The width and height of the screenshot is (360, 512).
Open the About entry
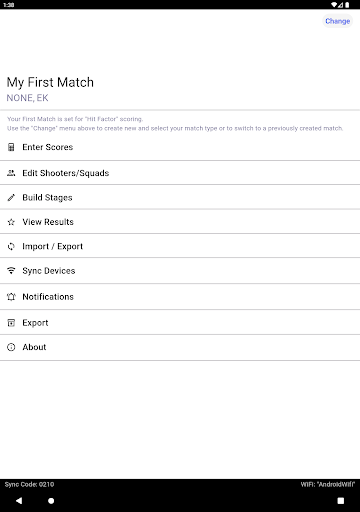[x=180, y=347]
